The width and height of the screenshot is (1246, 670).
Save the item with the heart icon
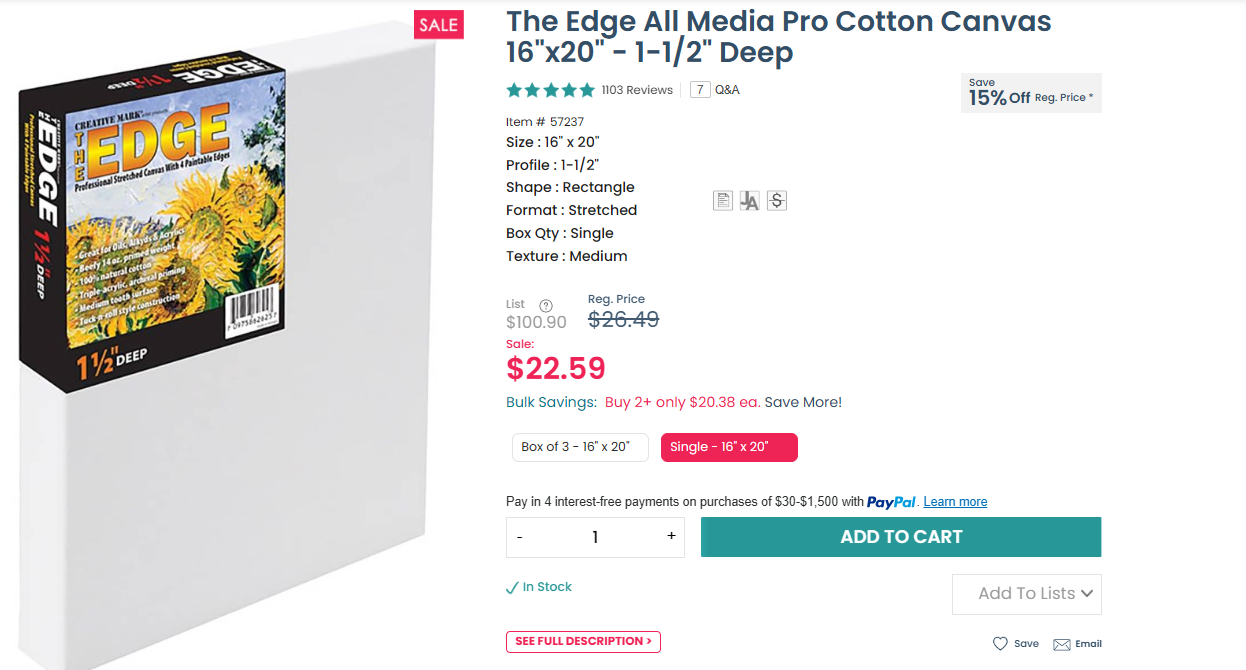pos(1000,644)
